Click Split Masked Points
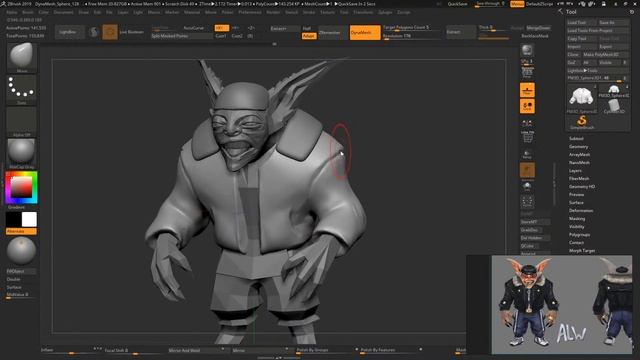The width and height of the screenshot is (640, 360). (182, 36)
